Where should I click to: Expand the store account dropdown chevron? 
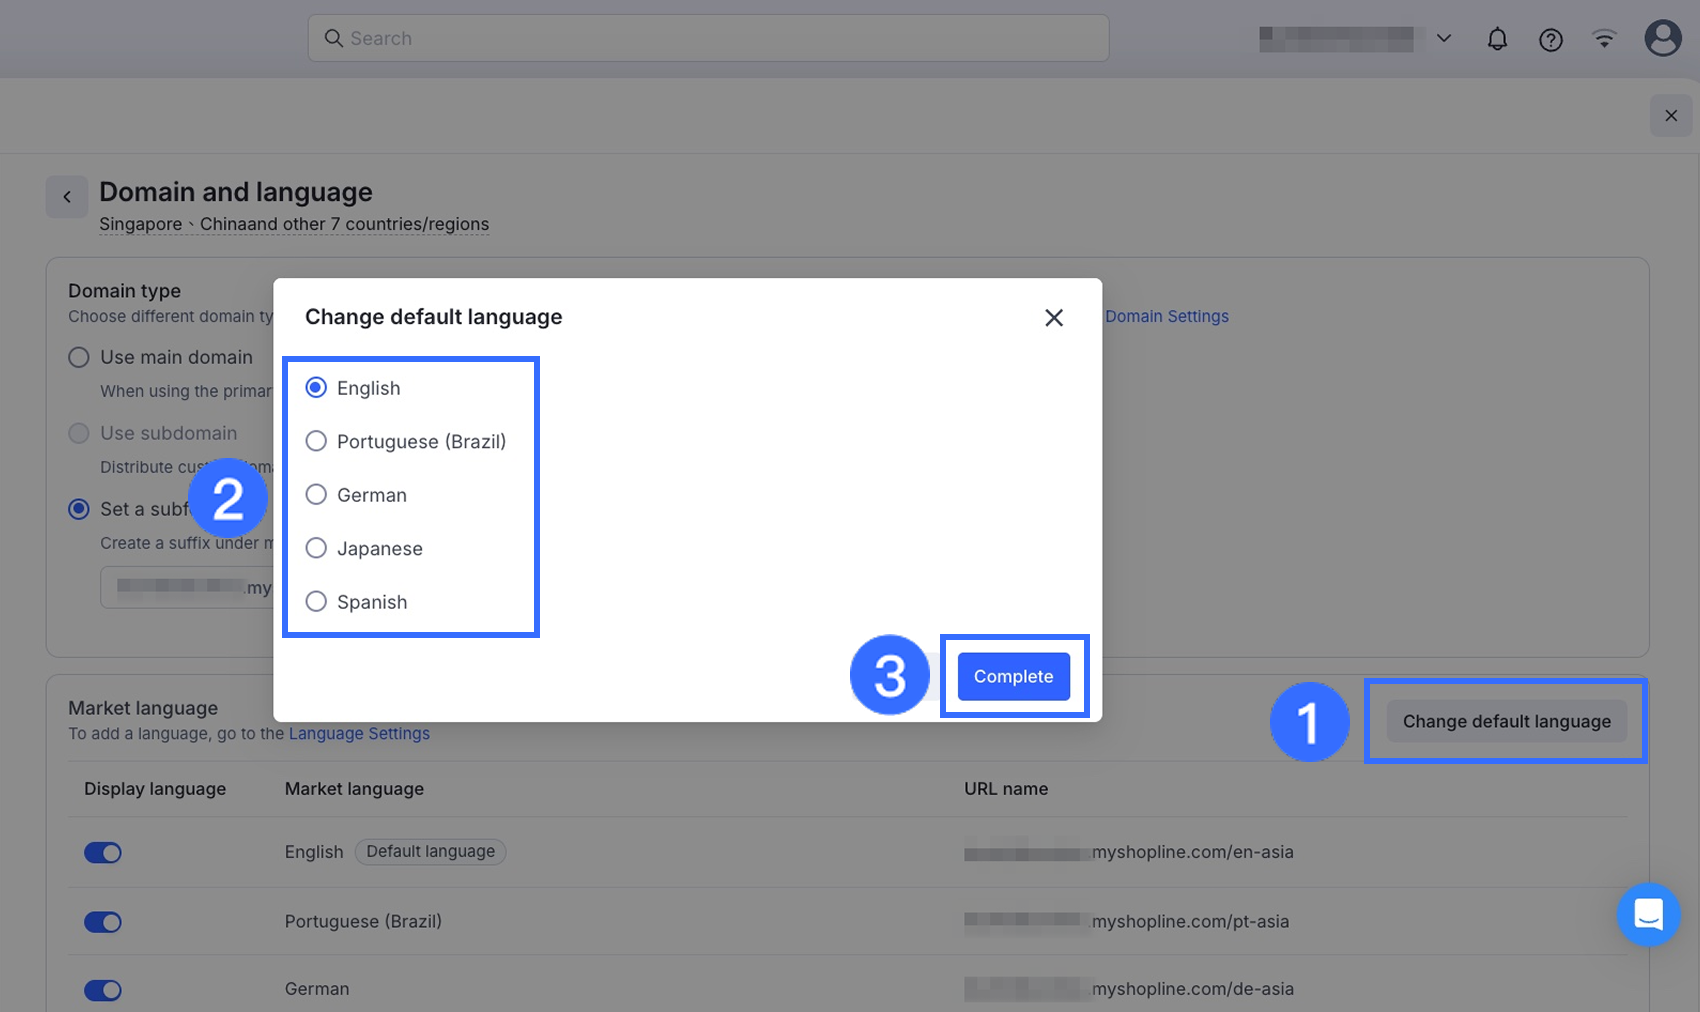tap(1443, 38)
